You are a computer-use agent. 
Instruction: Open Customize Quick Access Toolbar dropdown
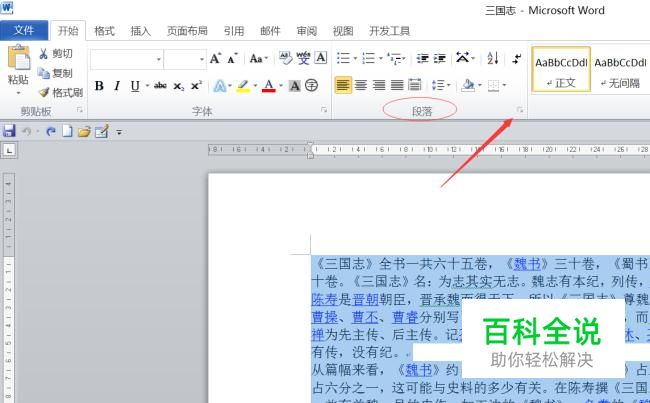tap(119, 132)
